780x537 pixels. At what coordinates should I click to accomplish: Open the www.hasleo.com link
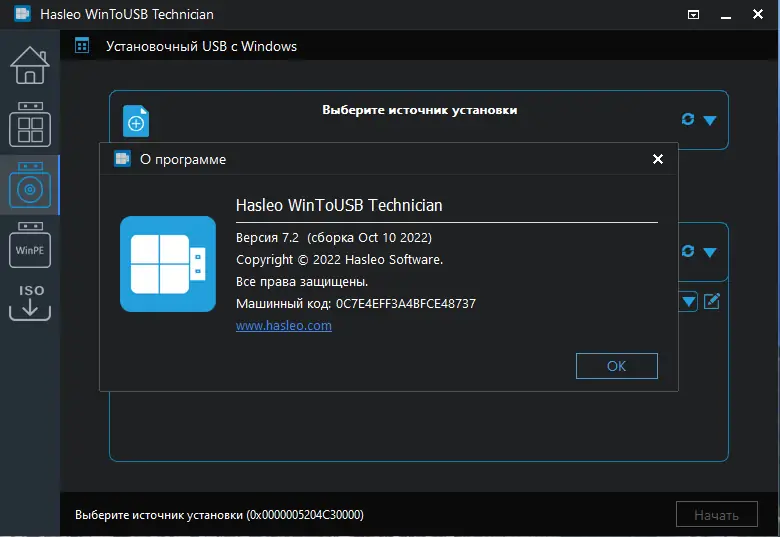[x=284, y=326]
